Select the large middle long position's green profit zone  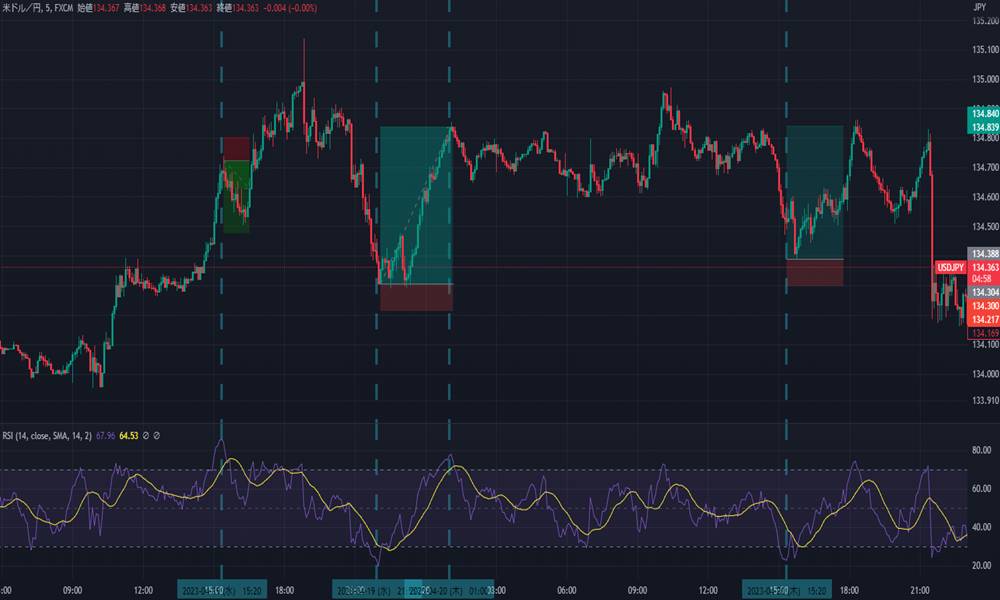(415, 200)
